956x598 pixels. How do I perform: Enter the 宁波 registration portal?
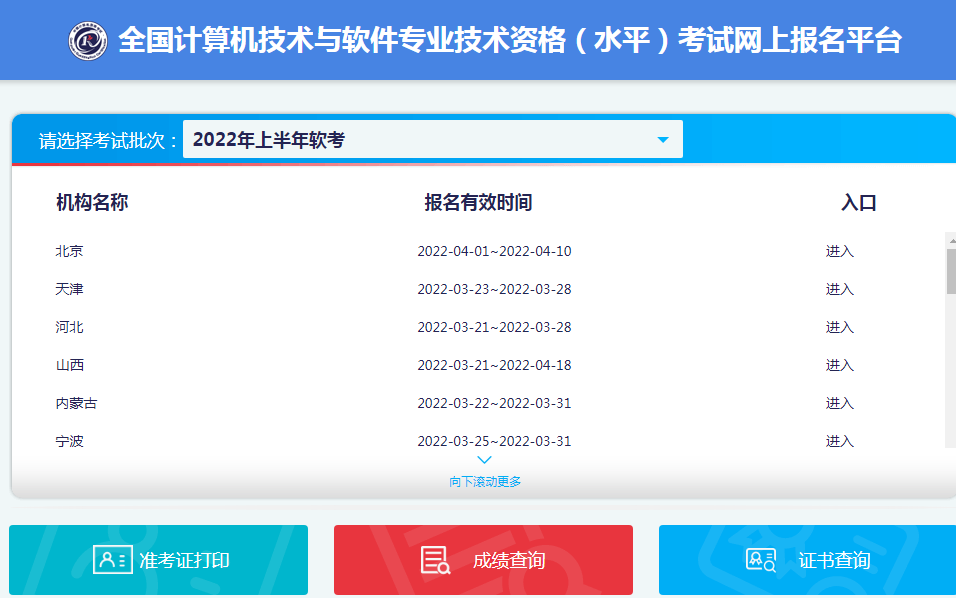tap(839, 441)
